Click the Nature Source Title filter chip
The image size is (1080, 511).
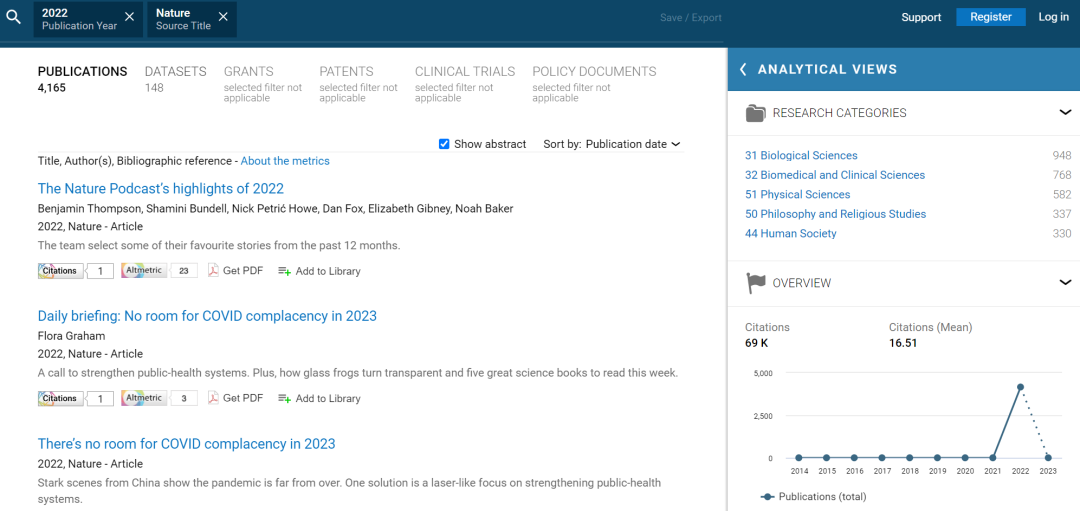coord(191,19)
